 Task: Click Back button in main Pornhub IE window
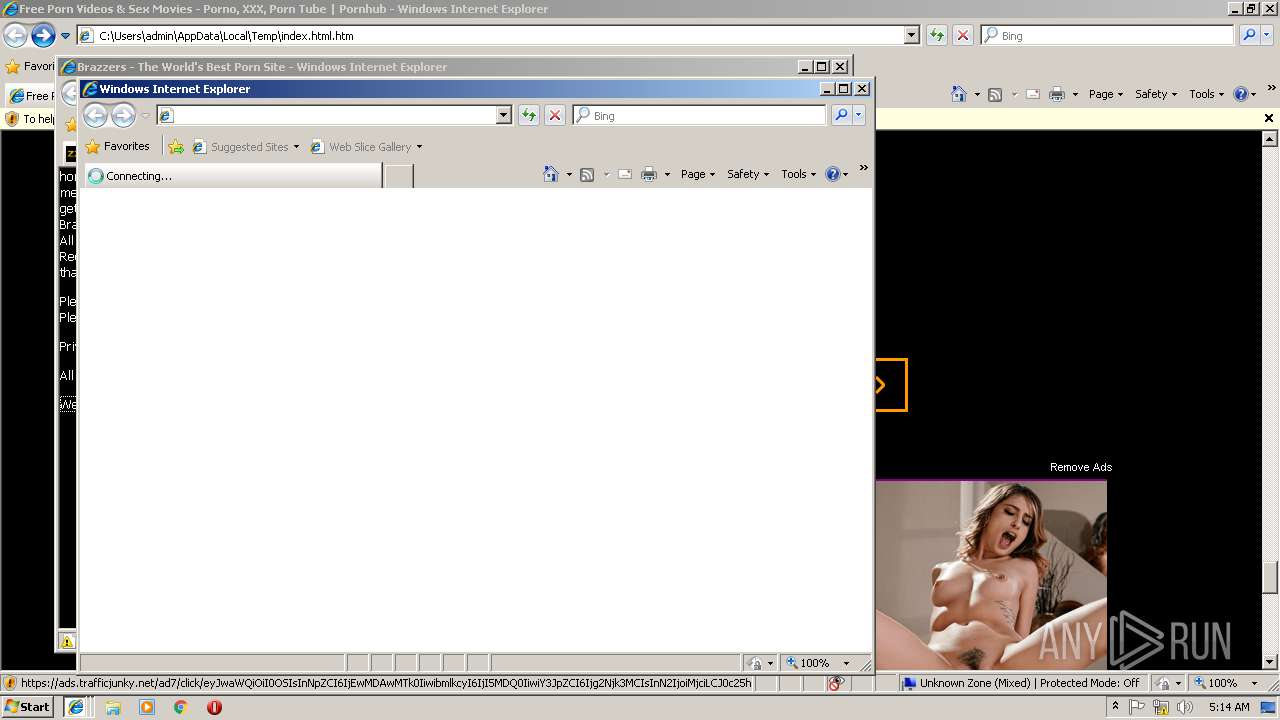(x=15, y=36)
